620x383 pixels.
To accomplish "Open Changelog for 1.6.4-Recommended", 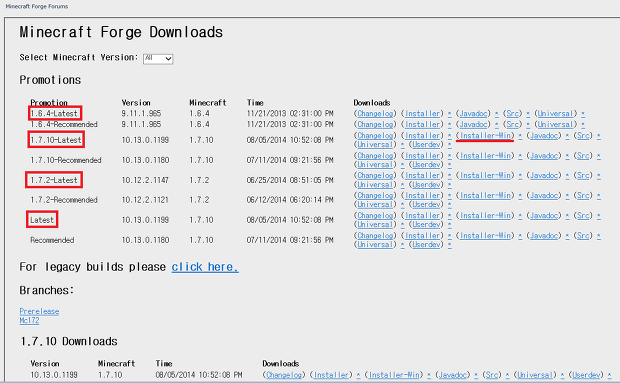I will [x=375, y=125].
